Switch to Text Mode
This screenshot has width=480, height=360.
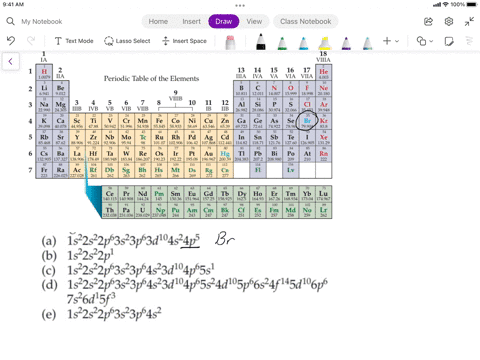[74, 41]
